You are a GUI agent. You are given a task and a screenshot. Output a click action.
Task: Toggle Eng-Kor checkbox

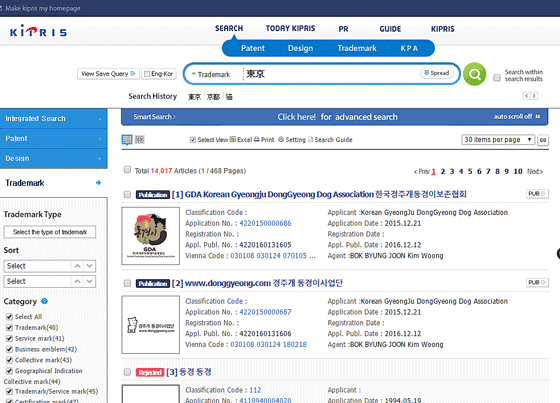147,74
